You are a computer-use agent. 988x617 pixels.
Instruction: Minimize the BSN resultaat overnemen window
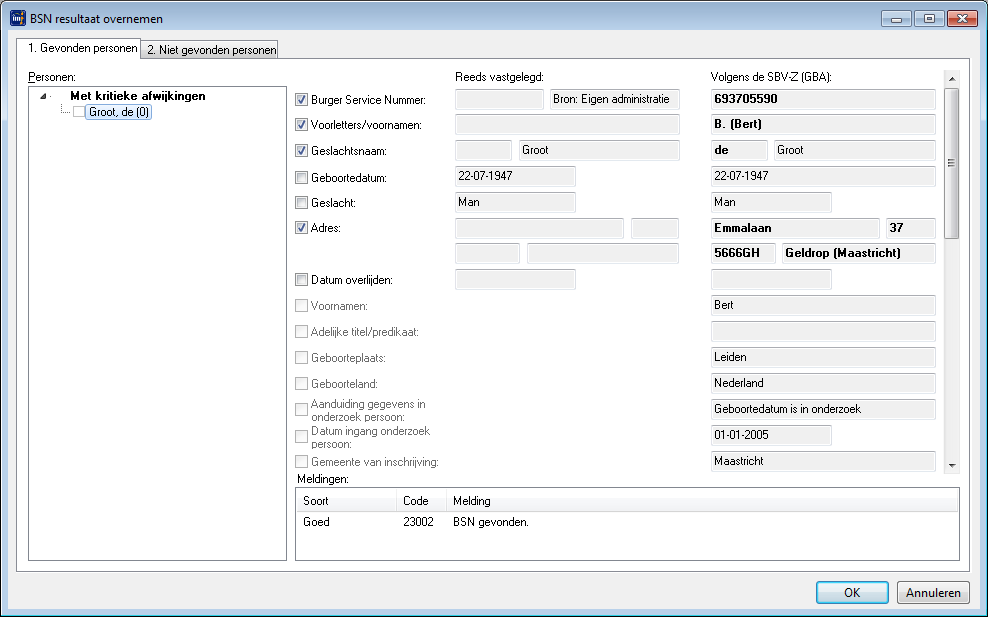(896, 19)
